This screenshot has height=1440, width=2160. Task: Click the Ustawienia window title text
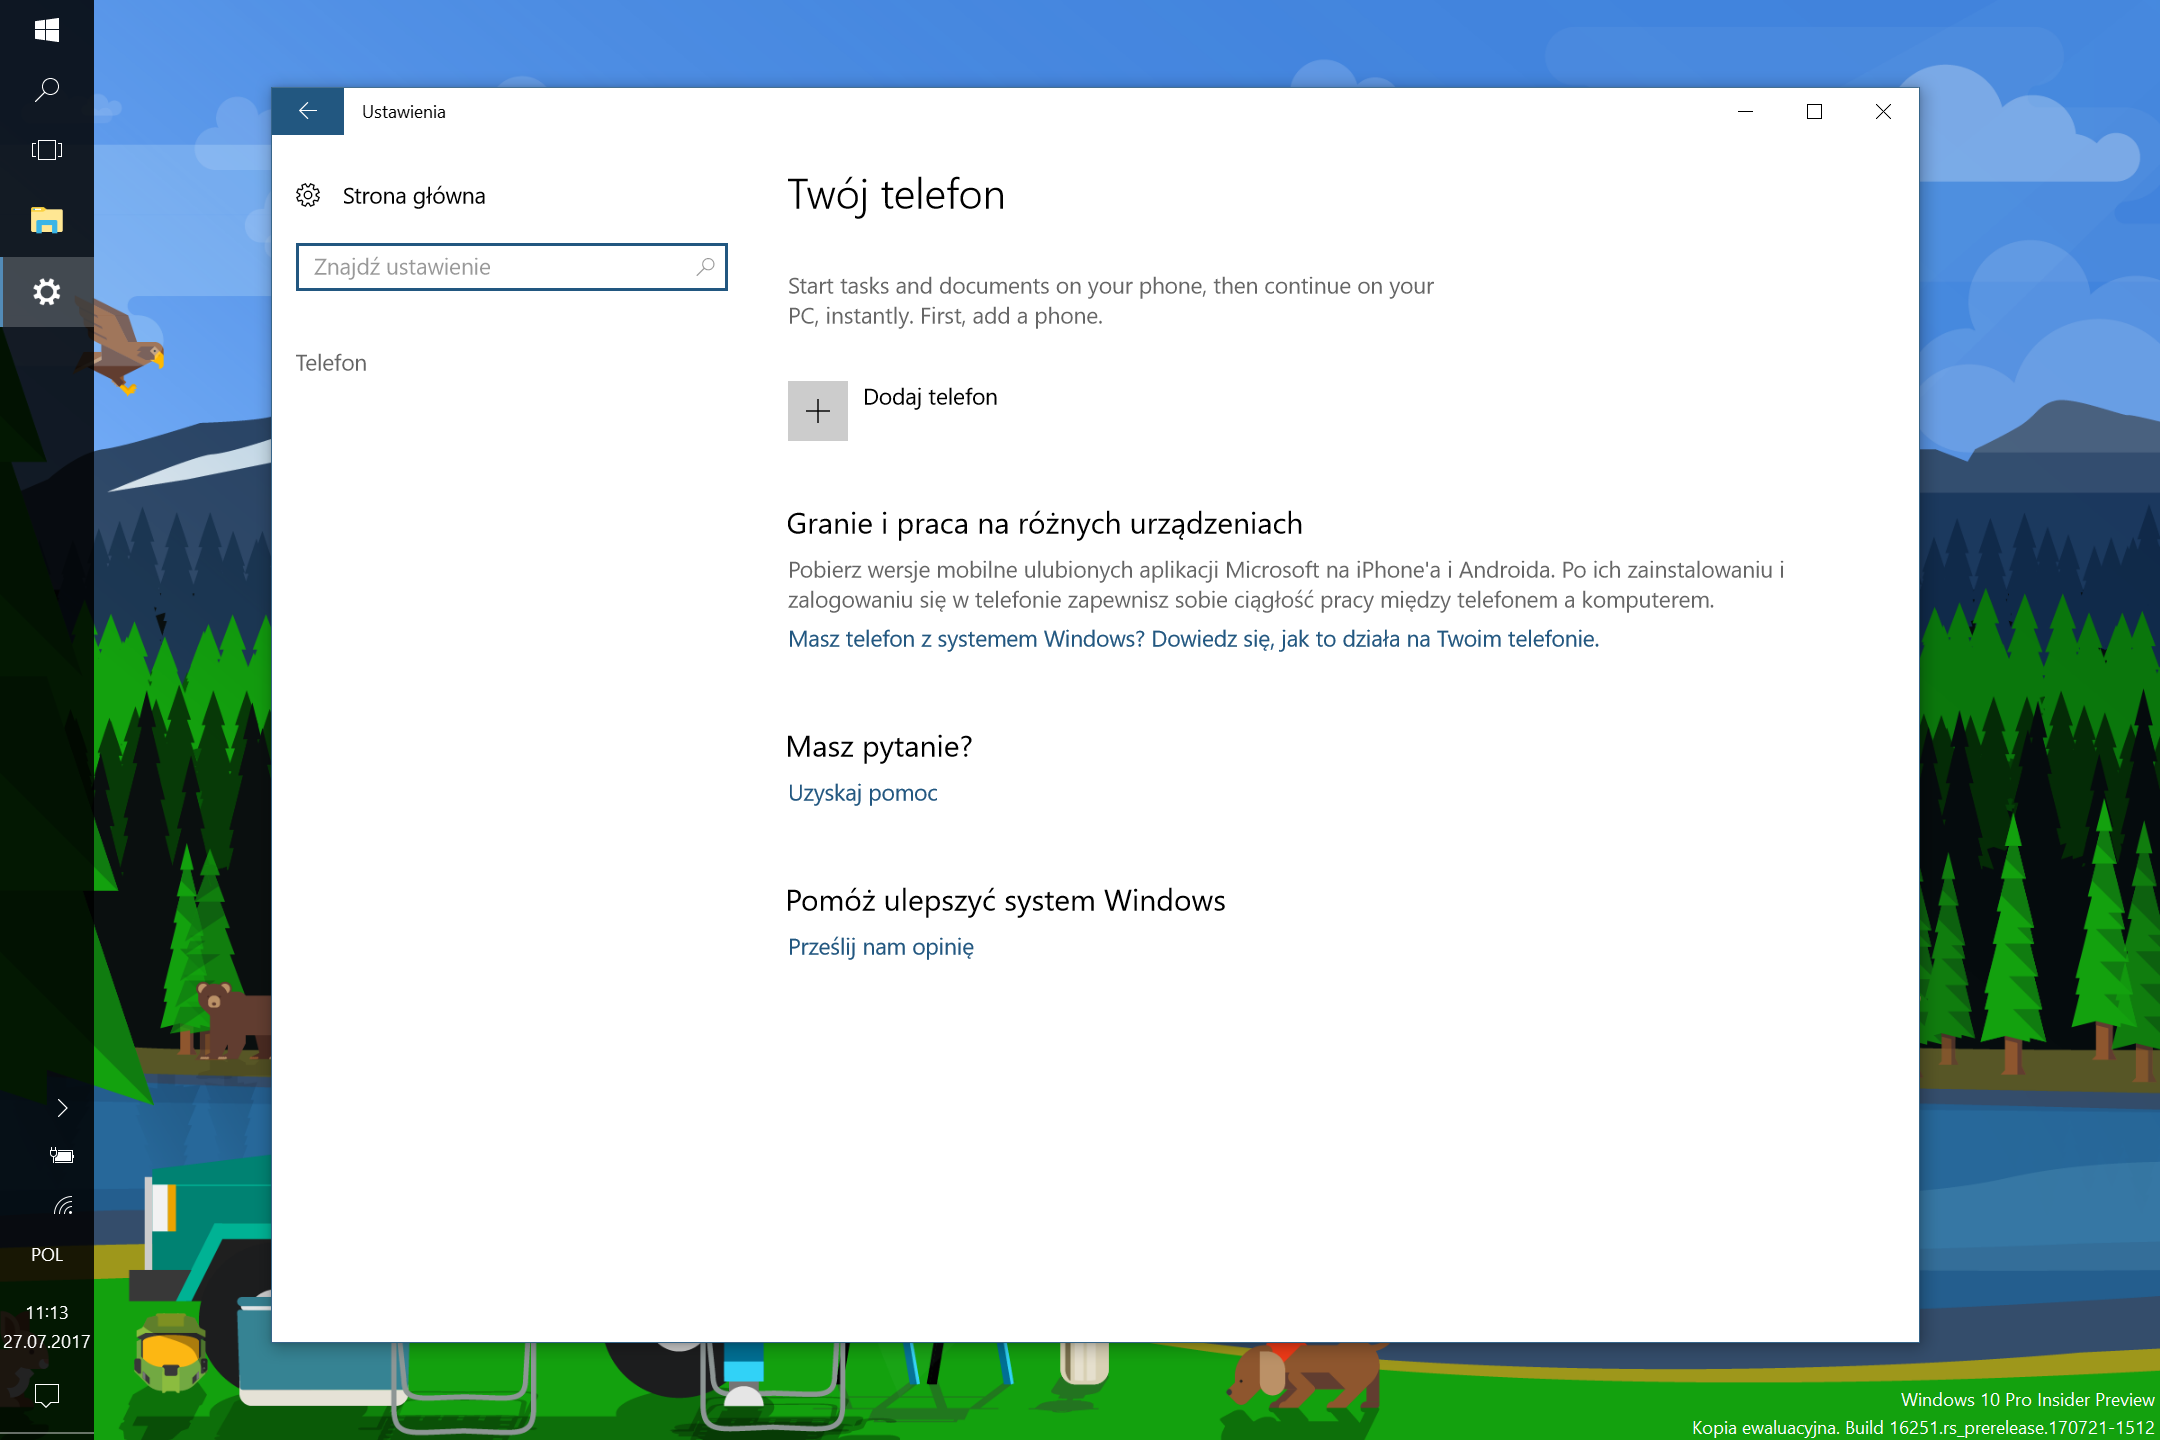click(404, 112)
